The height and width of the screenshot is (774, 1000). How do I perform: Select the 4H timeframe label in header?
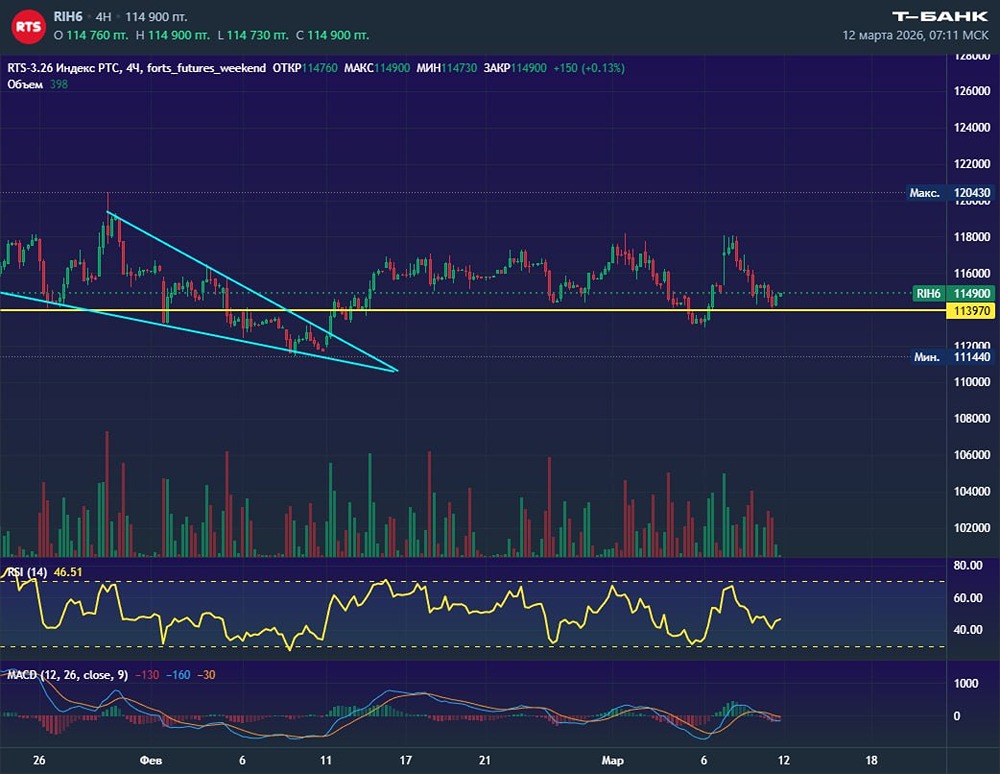103,17
